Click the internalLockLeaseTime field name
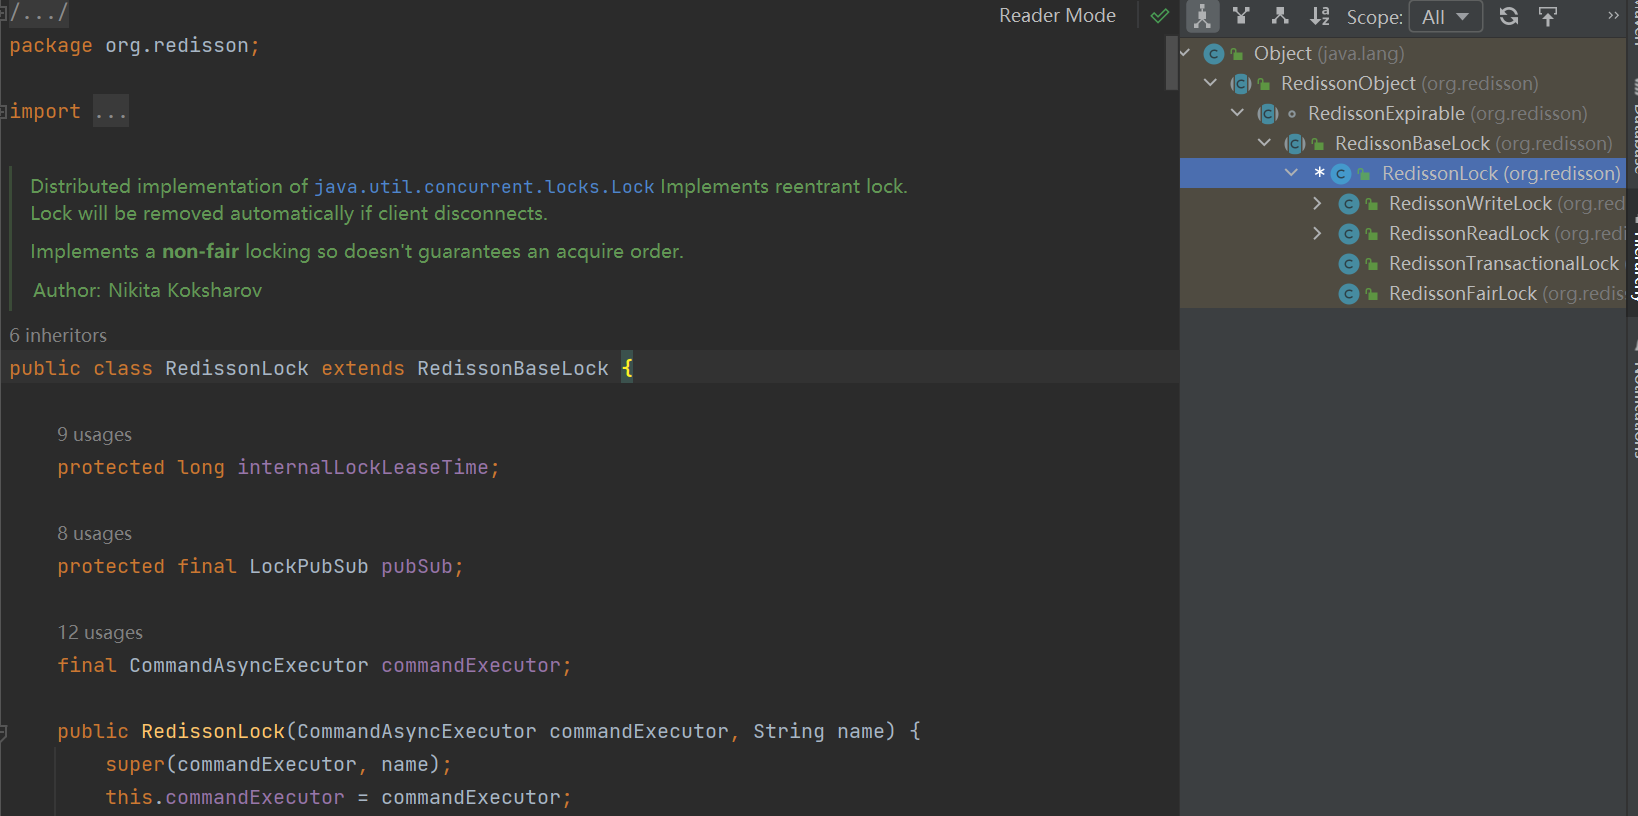 coord(363,467)
